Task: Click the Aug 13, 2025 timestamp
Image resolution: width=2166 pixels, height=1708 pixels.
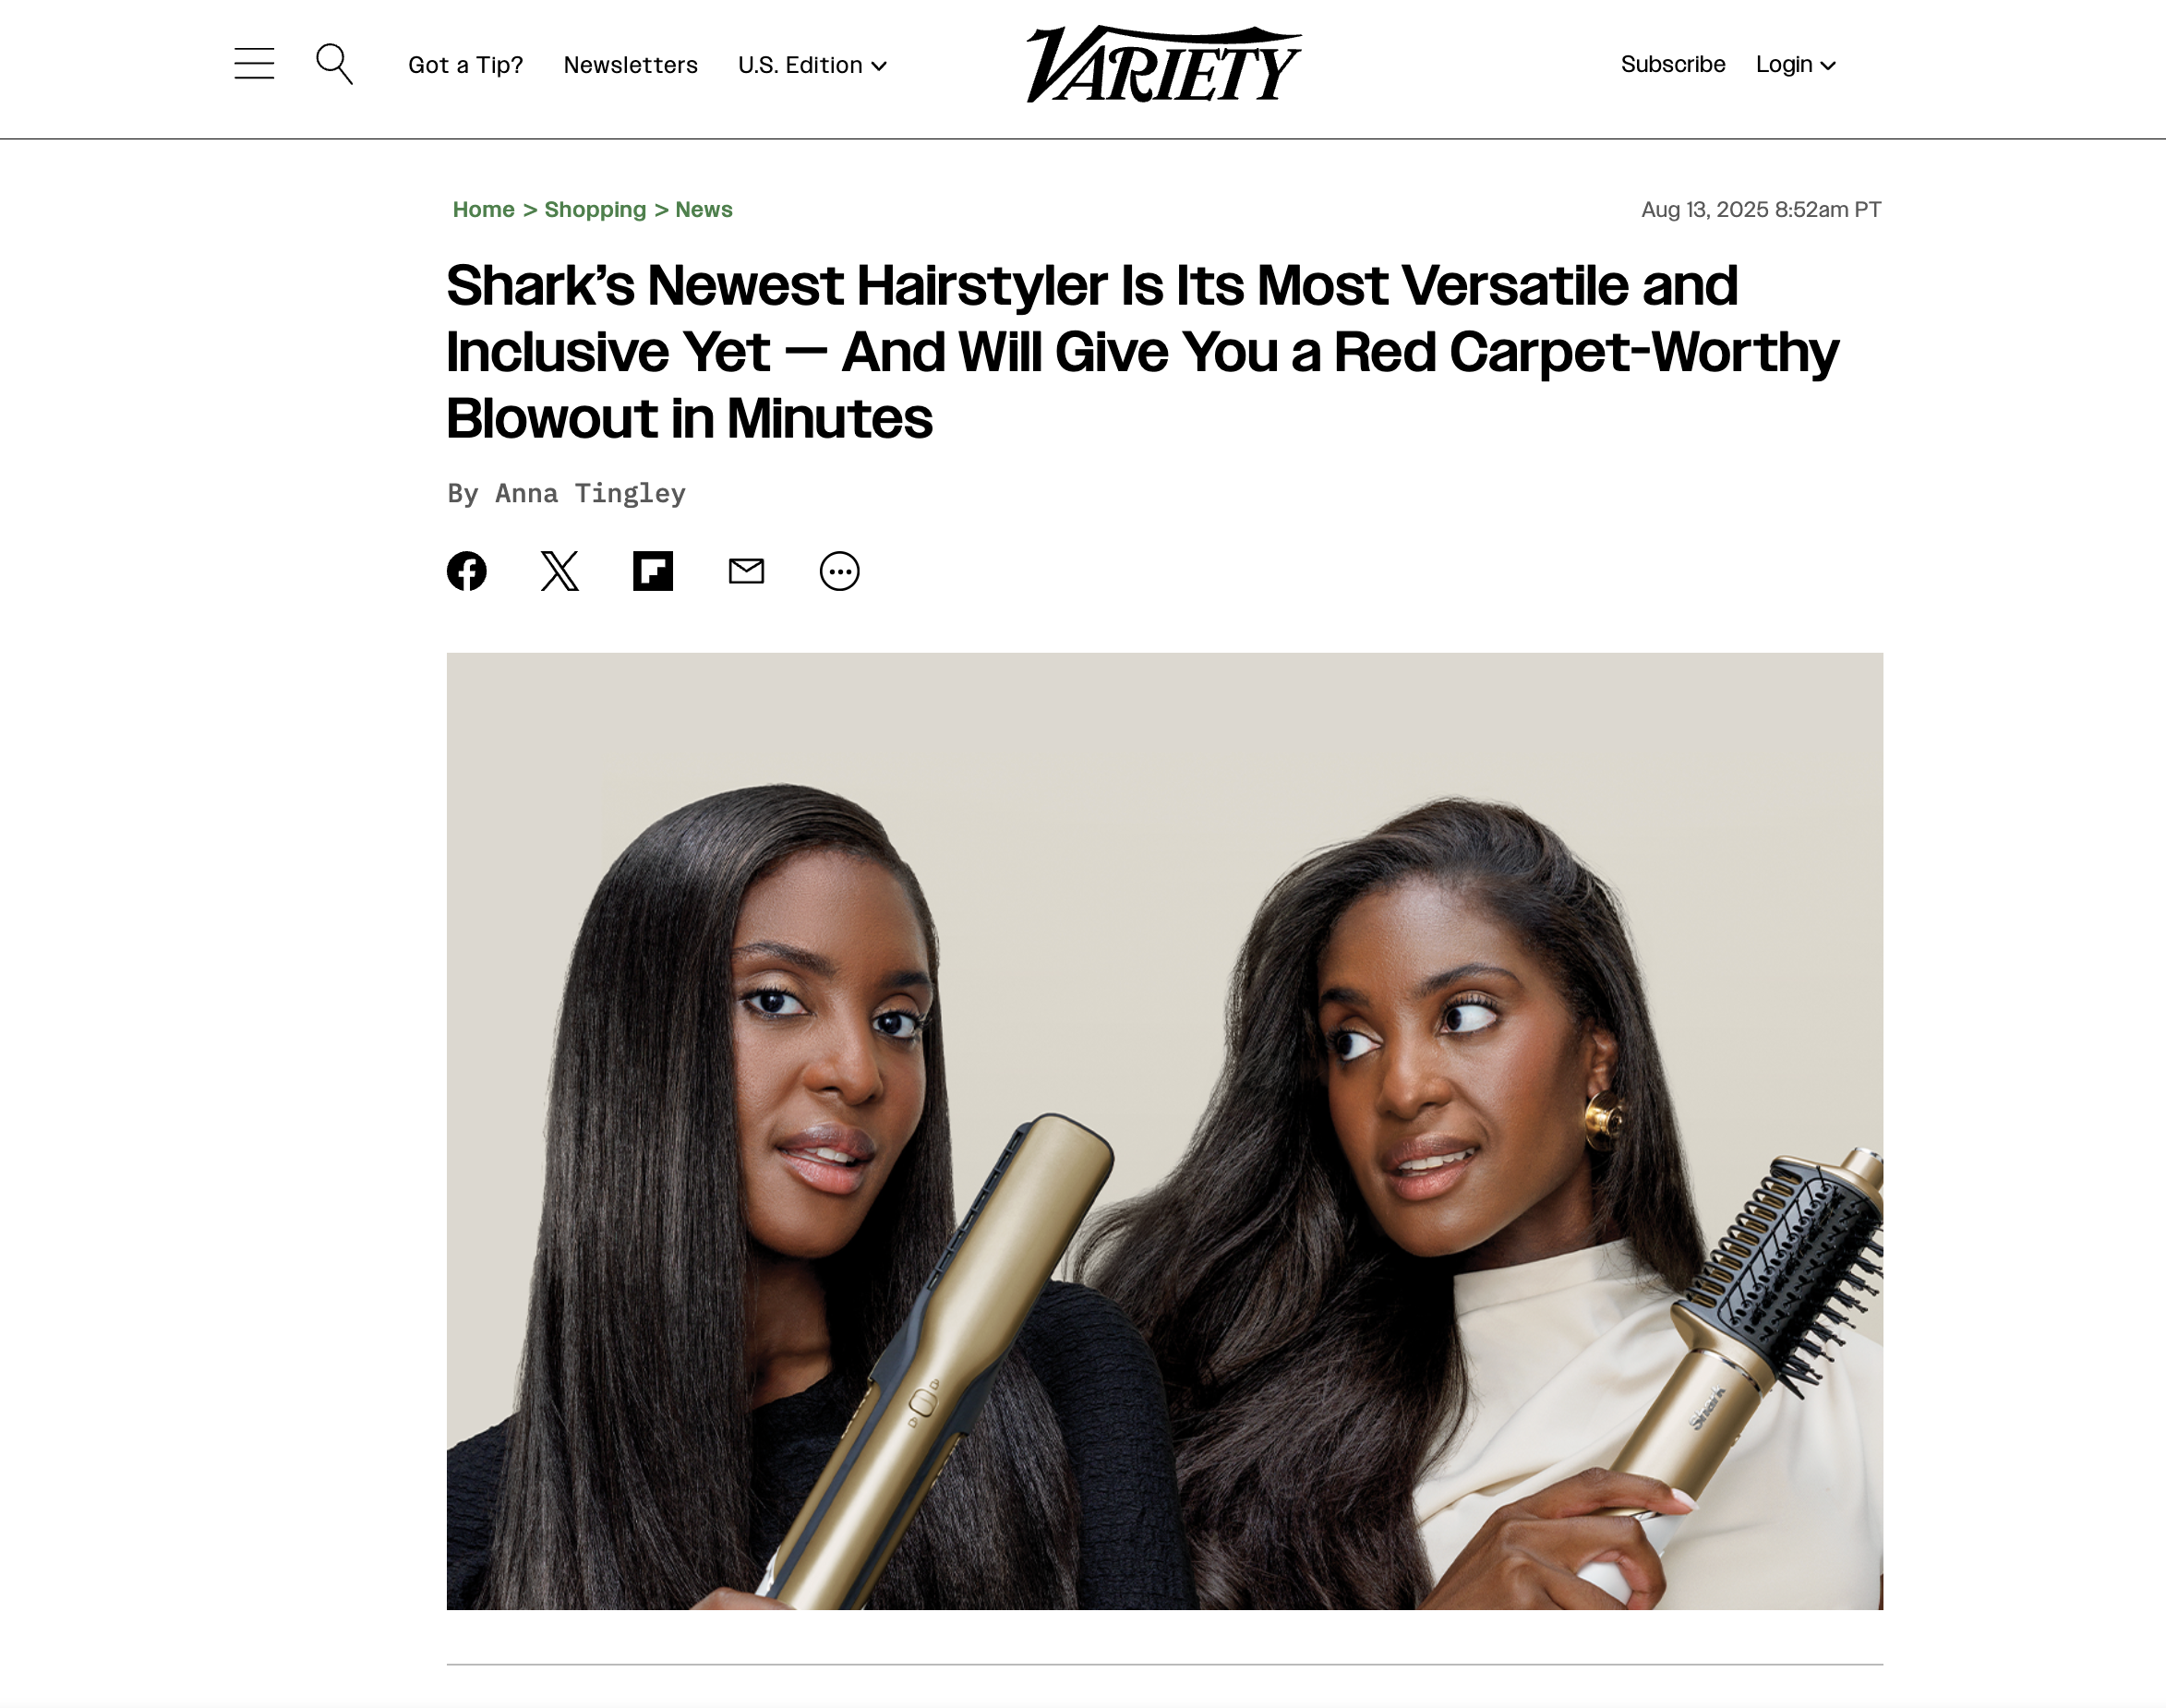Action: [1761, 209]
